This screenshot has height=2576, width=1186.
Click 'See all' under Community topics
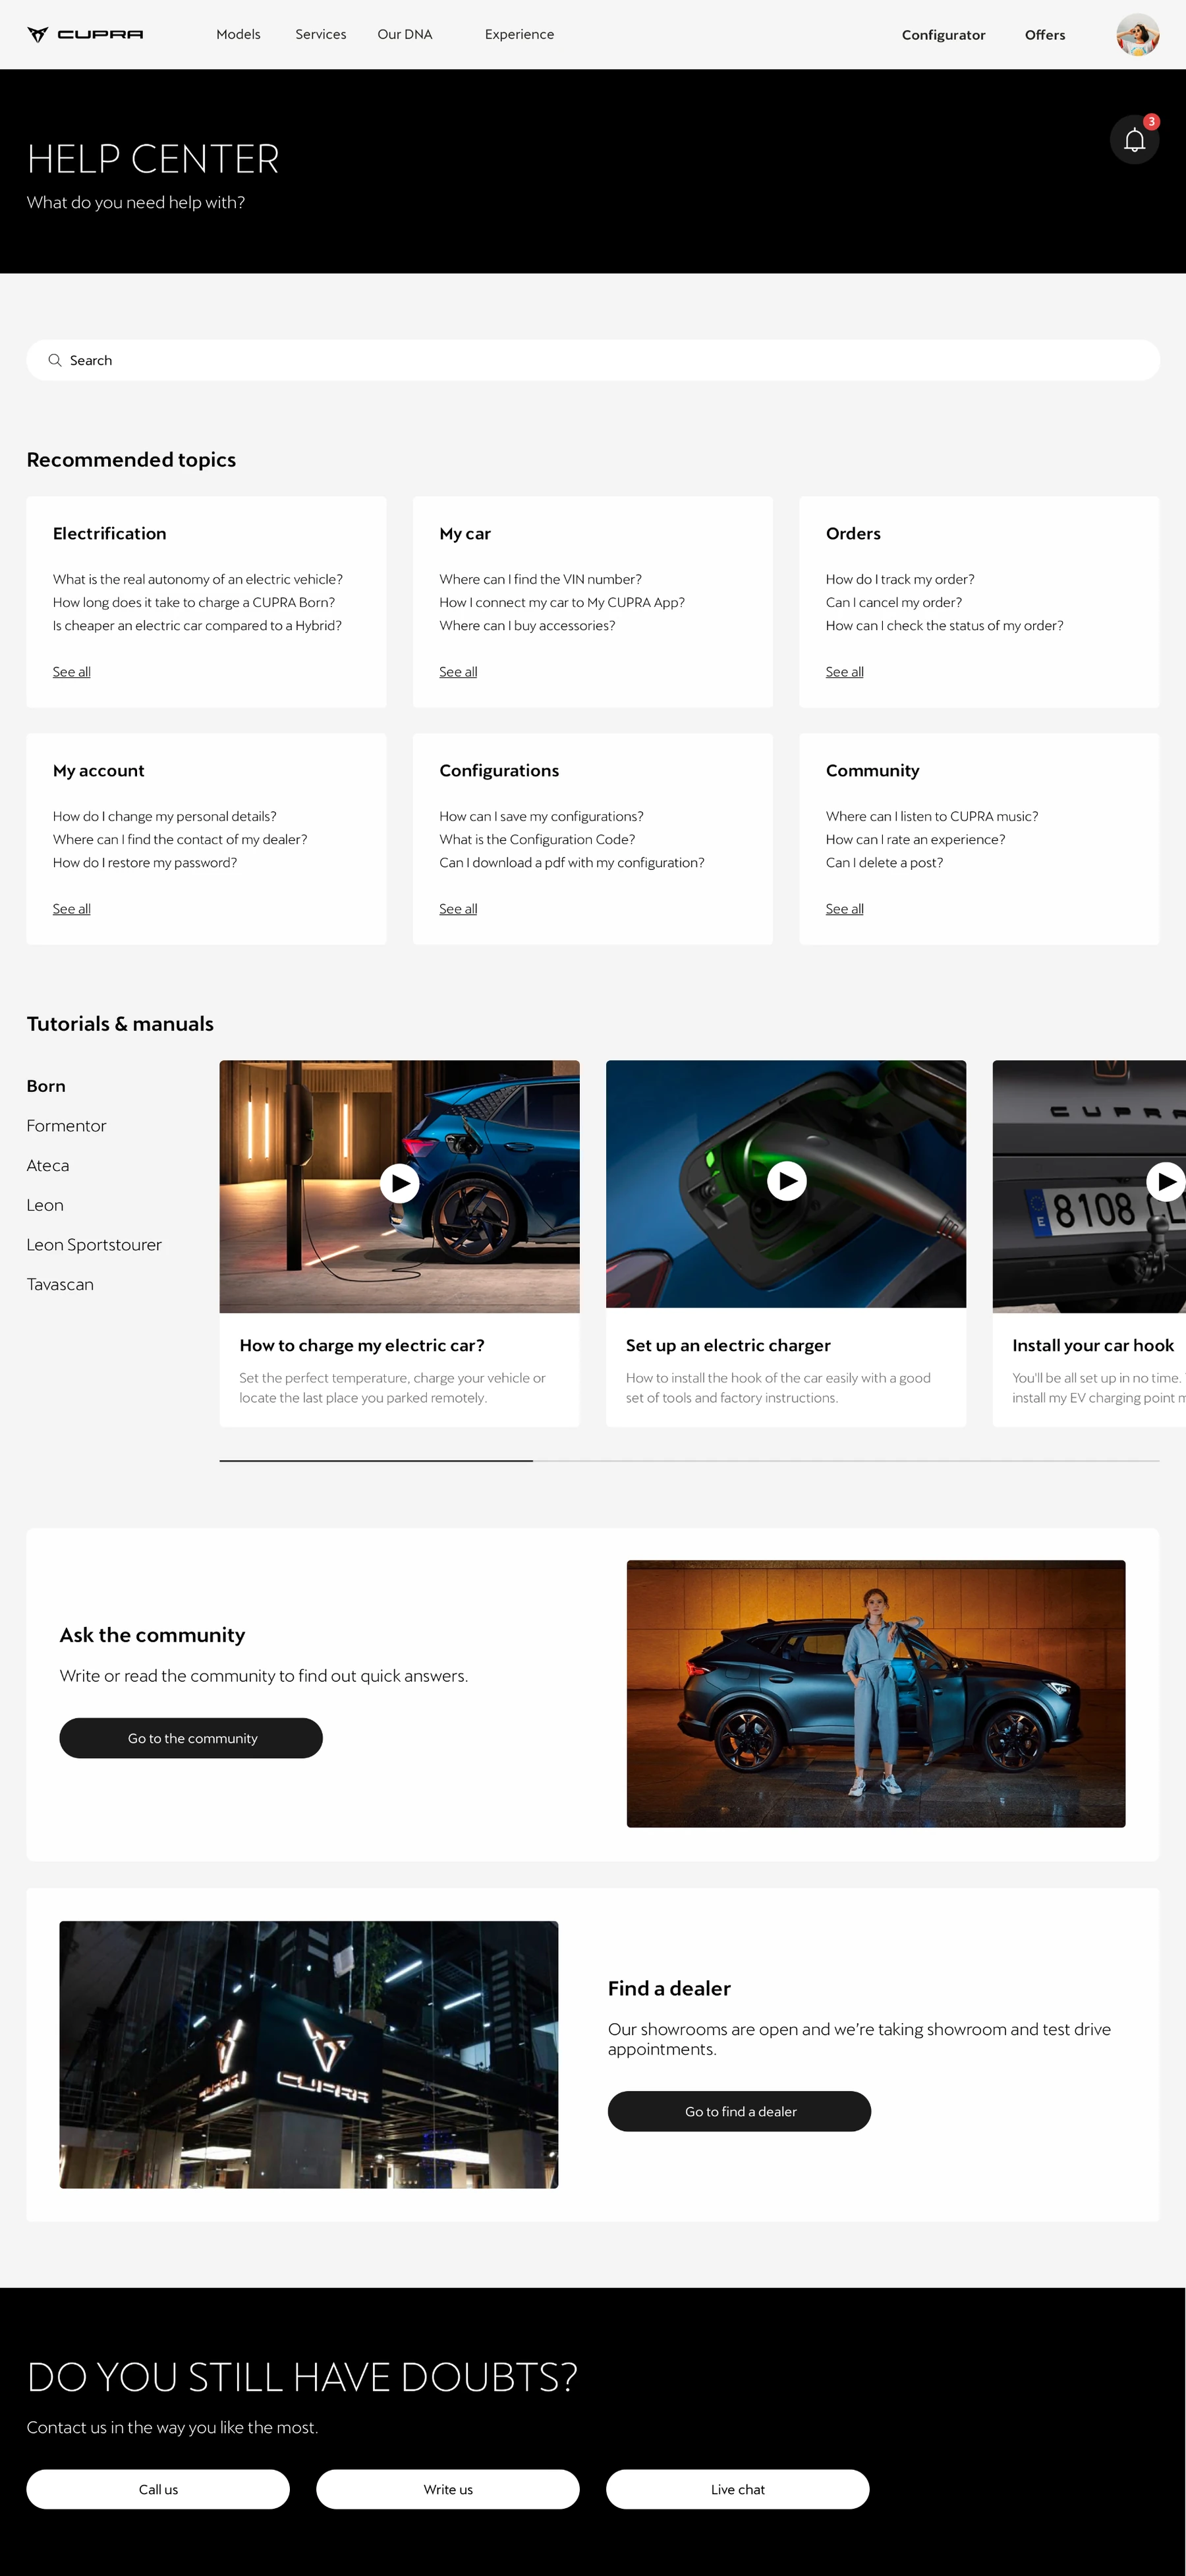845,909
